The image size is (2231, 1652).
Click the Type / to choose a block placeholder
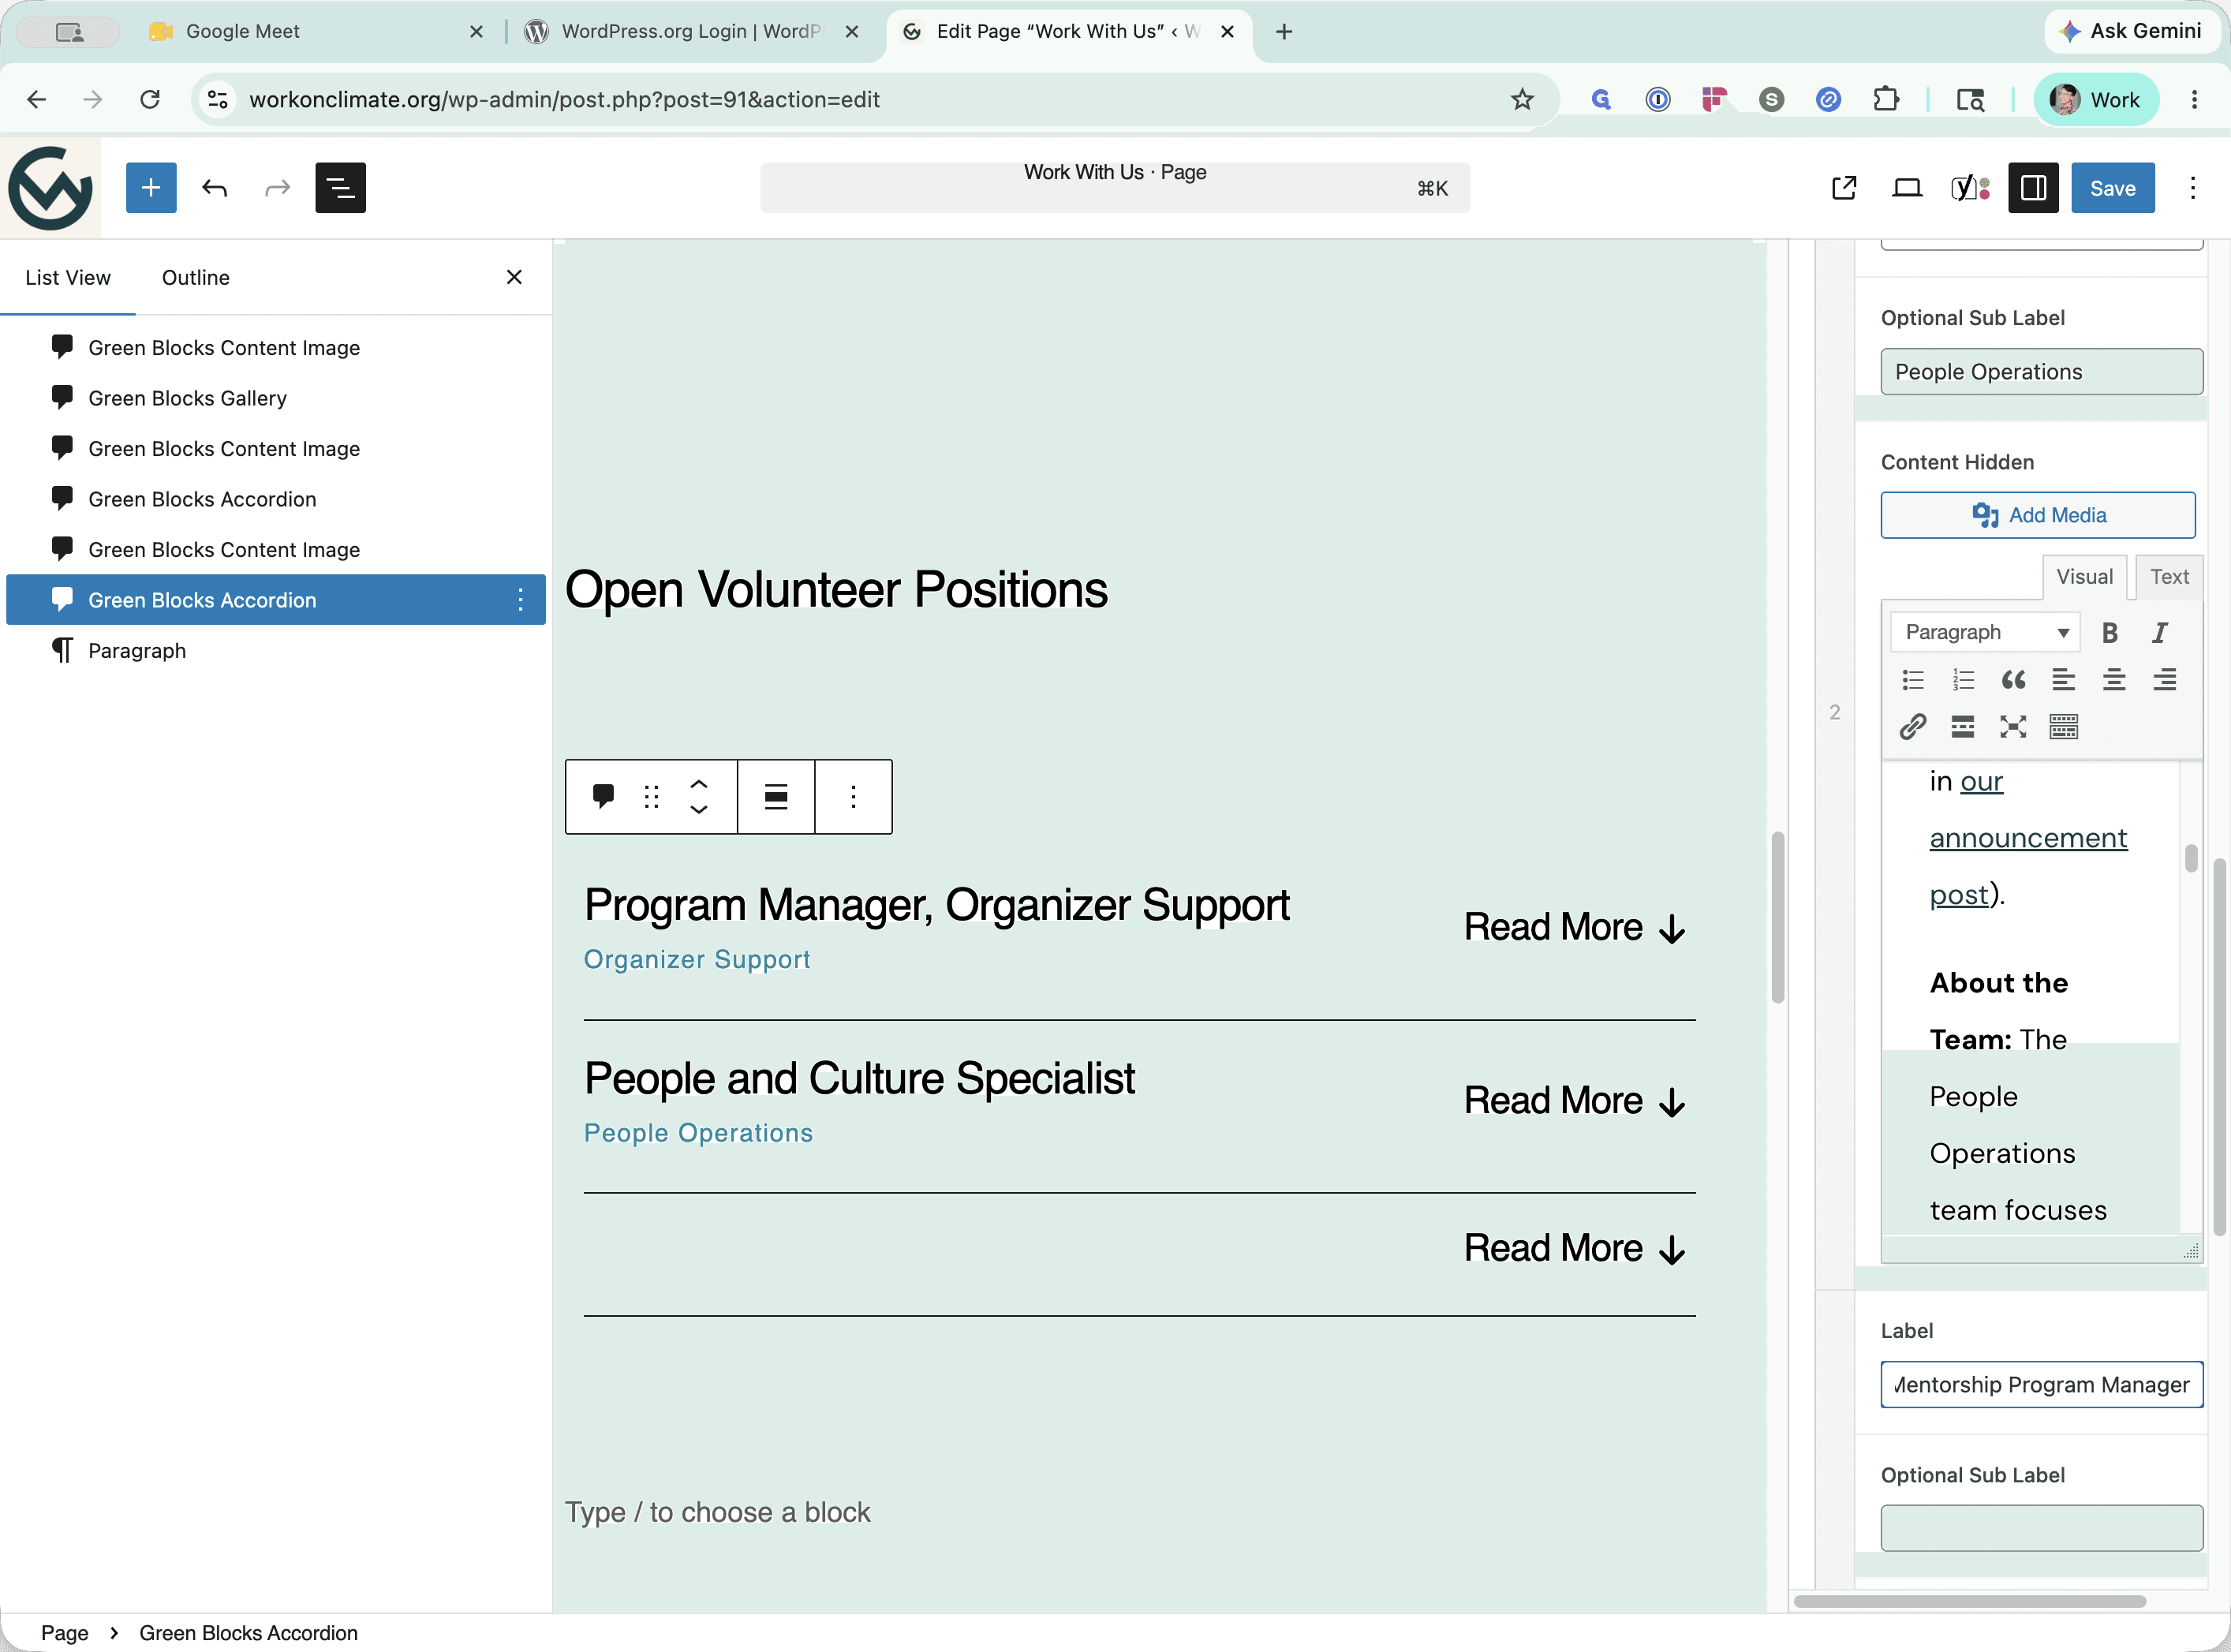pyautogui.click(x=717, y=1512)
